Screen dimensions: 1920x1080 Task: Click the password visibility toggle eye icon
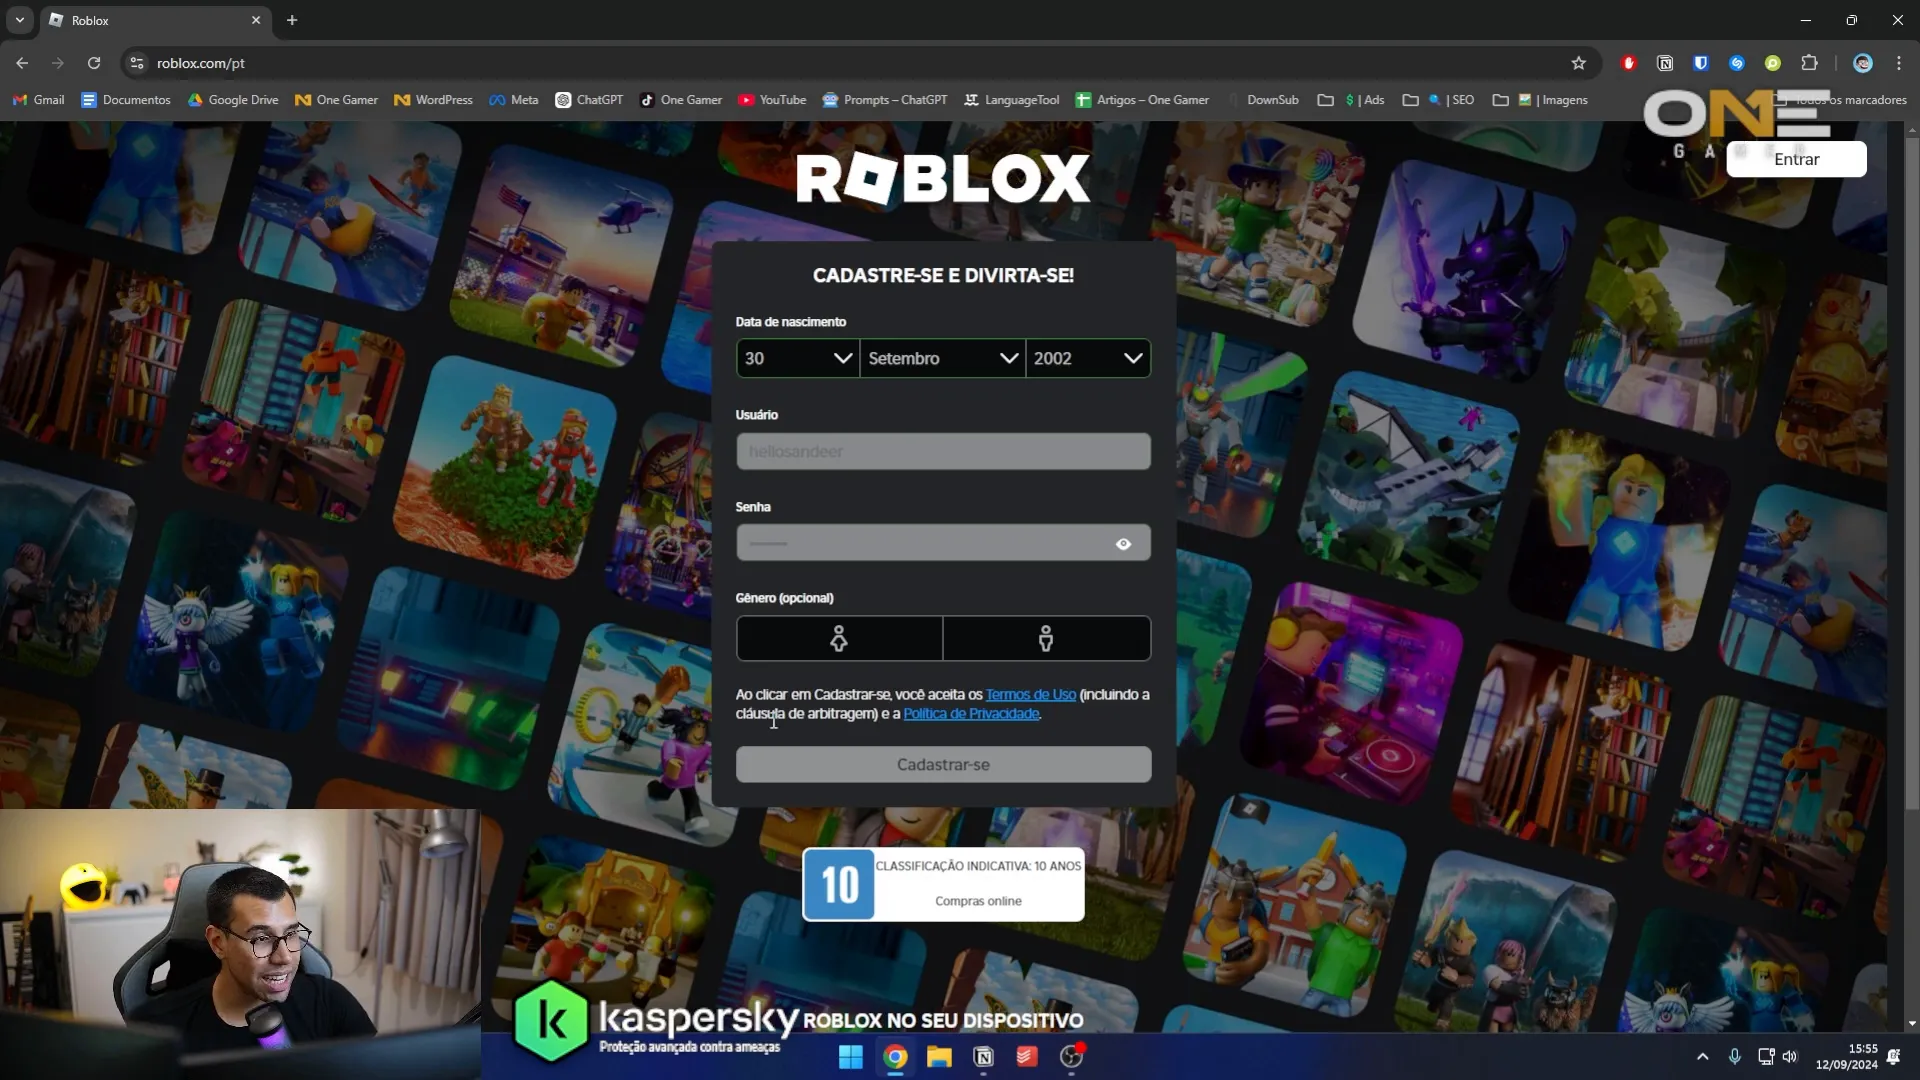[x=1124, y=542]
